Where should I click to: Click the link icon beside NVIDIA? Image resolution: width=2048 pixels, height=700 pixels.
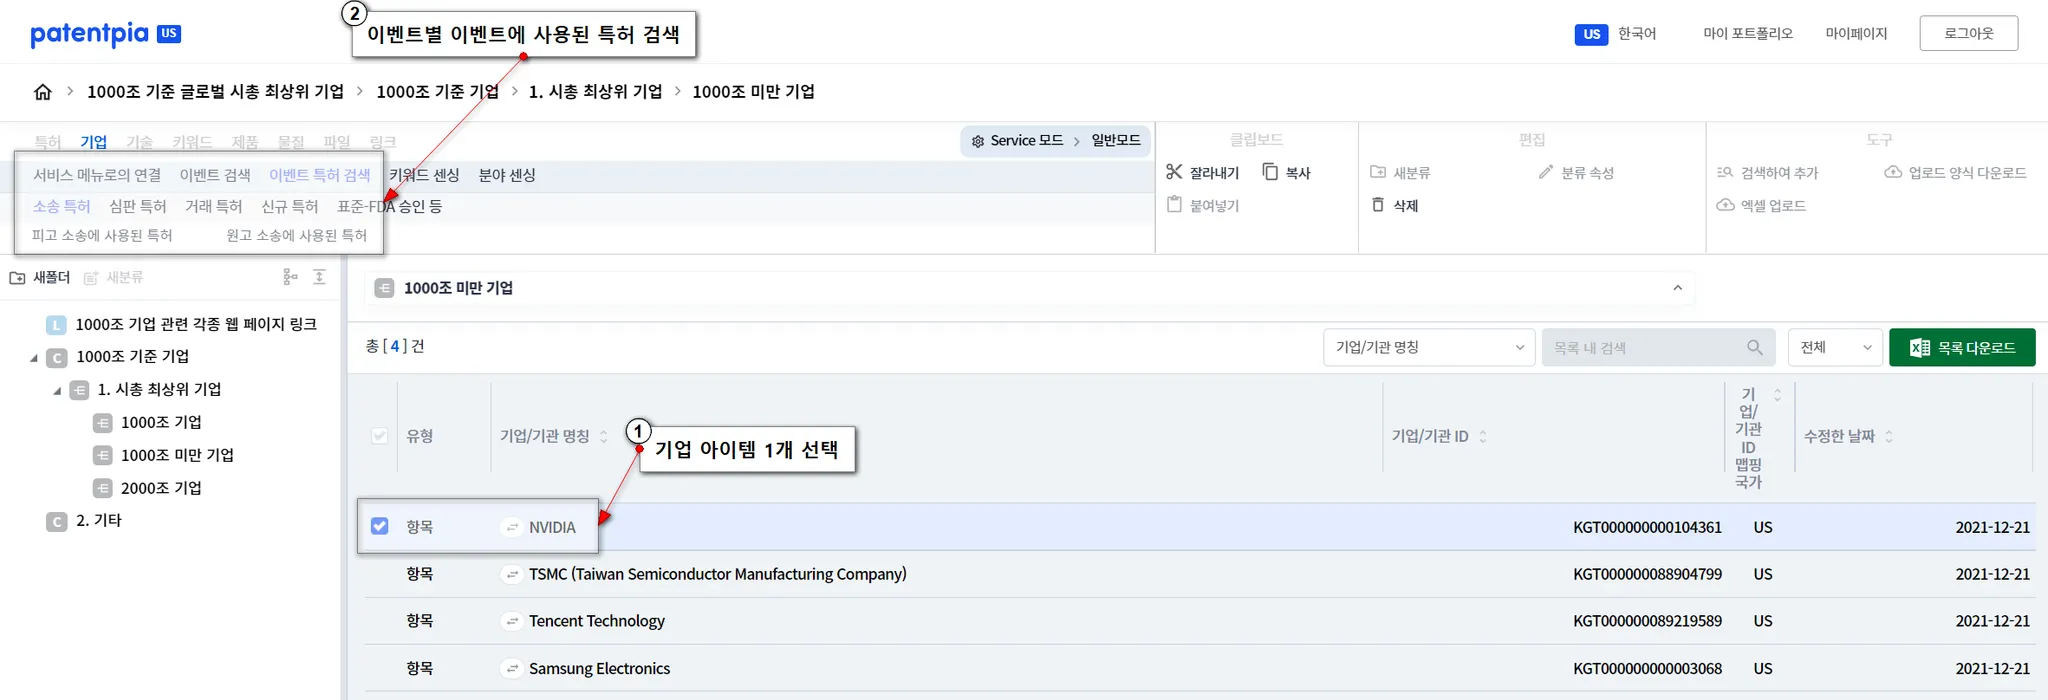pyautogui.click(x=512, y=527)
